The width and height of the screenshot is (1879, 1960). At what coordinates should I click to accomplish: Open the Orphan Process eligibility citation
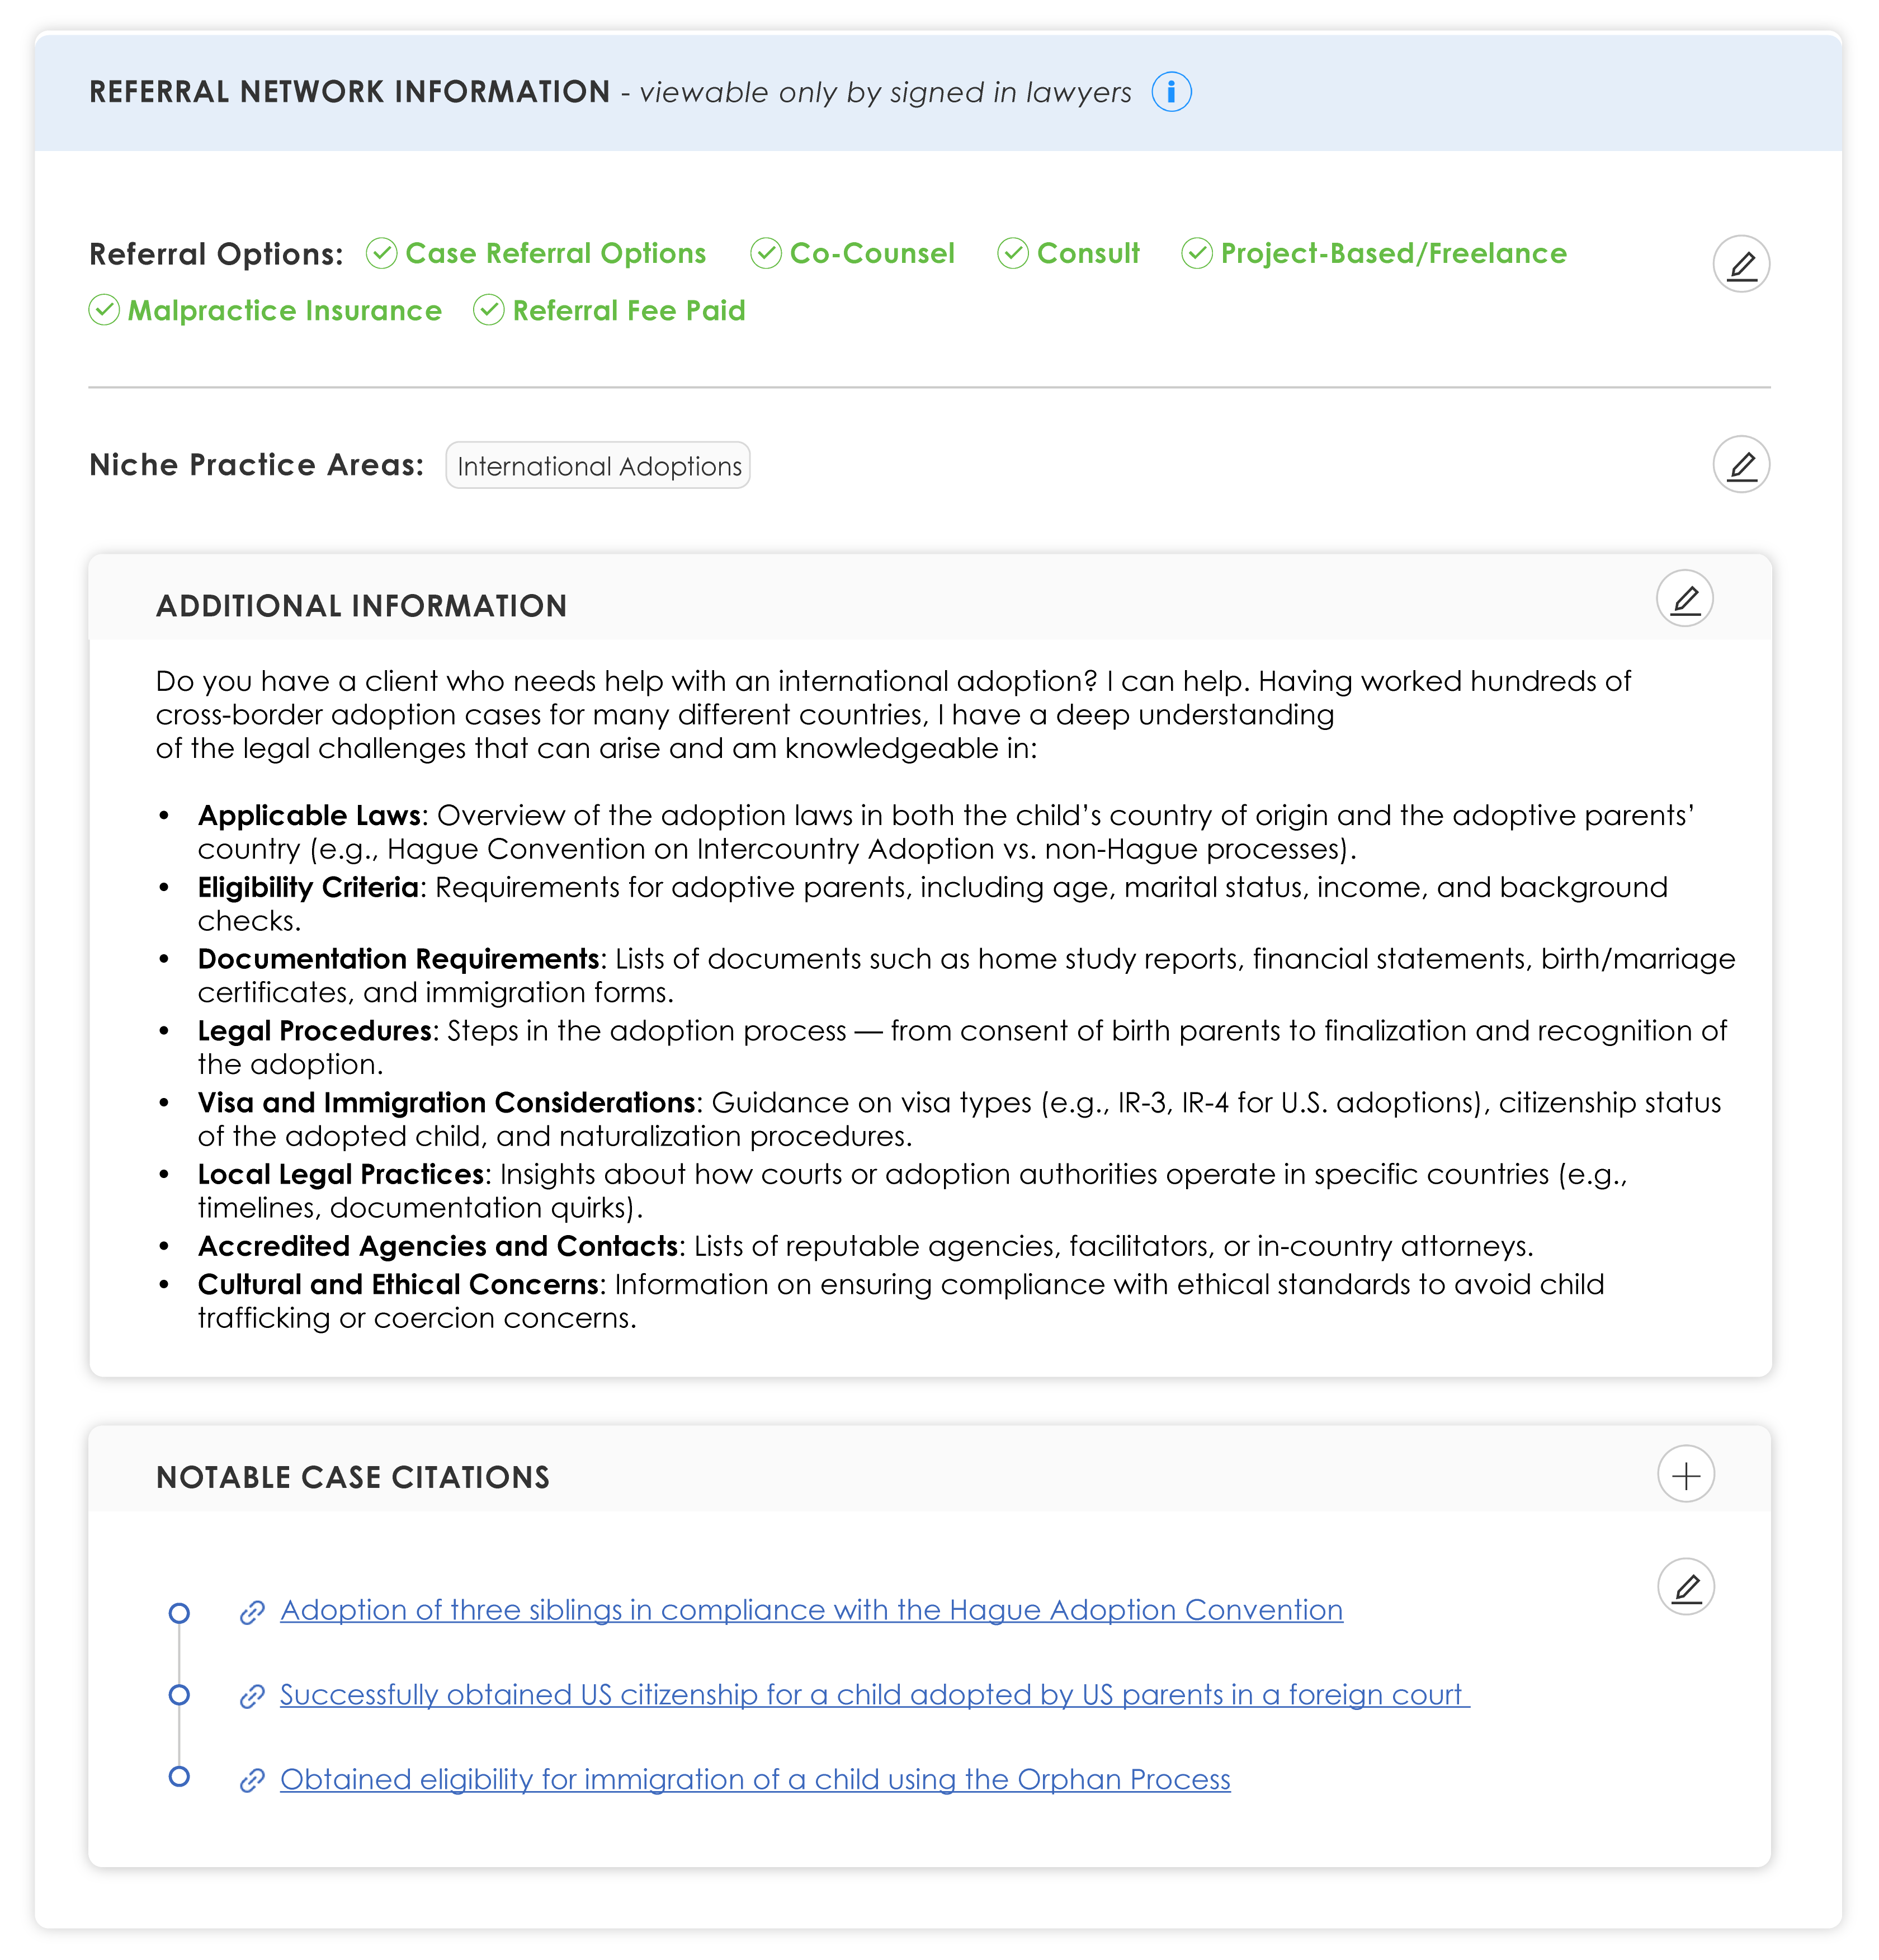pyautogui.click(x=755, y=1779)
